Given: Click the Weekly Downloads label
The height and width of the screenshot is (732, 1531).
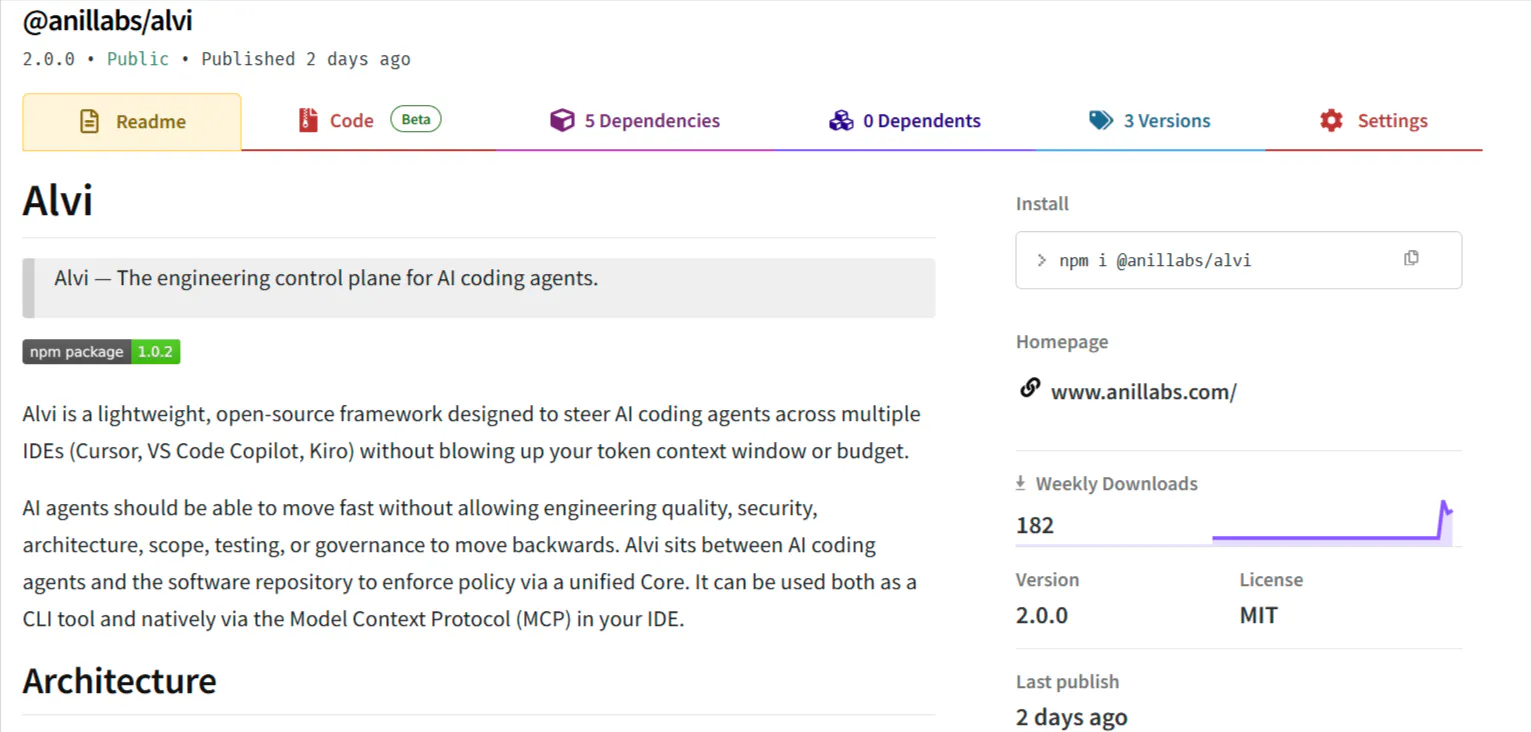Looking at the screenshot, I should click(x=1117, y=484).
